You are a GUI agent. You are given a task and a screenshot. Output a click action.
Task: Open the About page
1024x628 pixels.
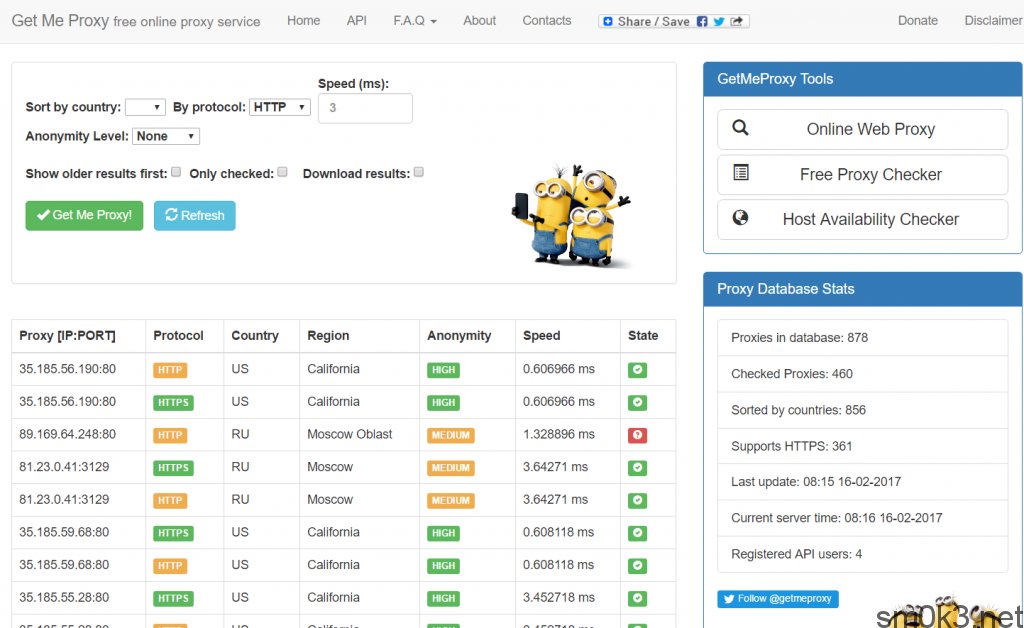click(x=479, y=21)
